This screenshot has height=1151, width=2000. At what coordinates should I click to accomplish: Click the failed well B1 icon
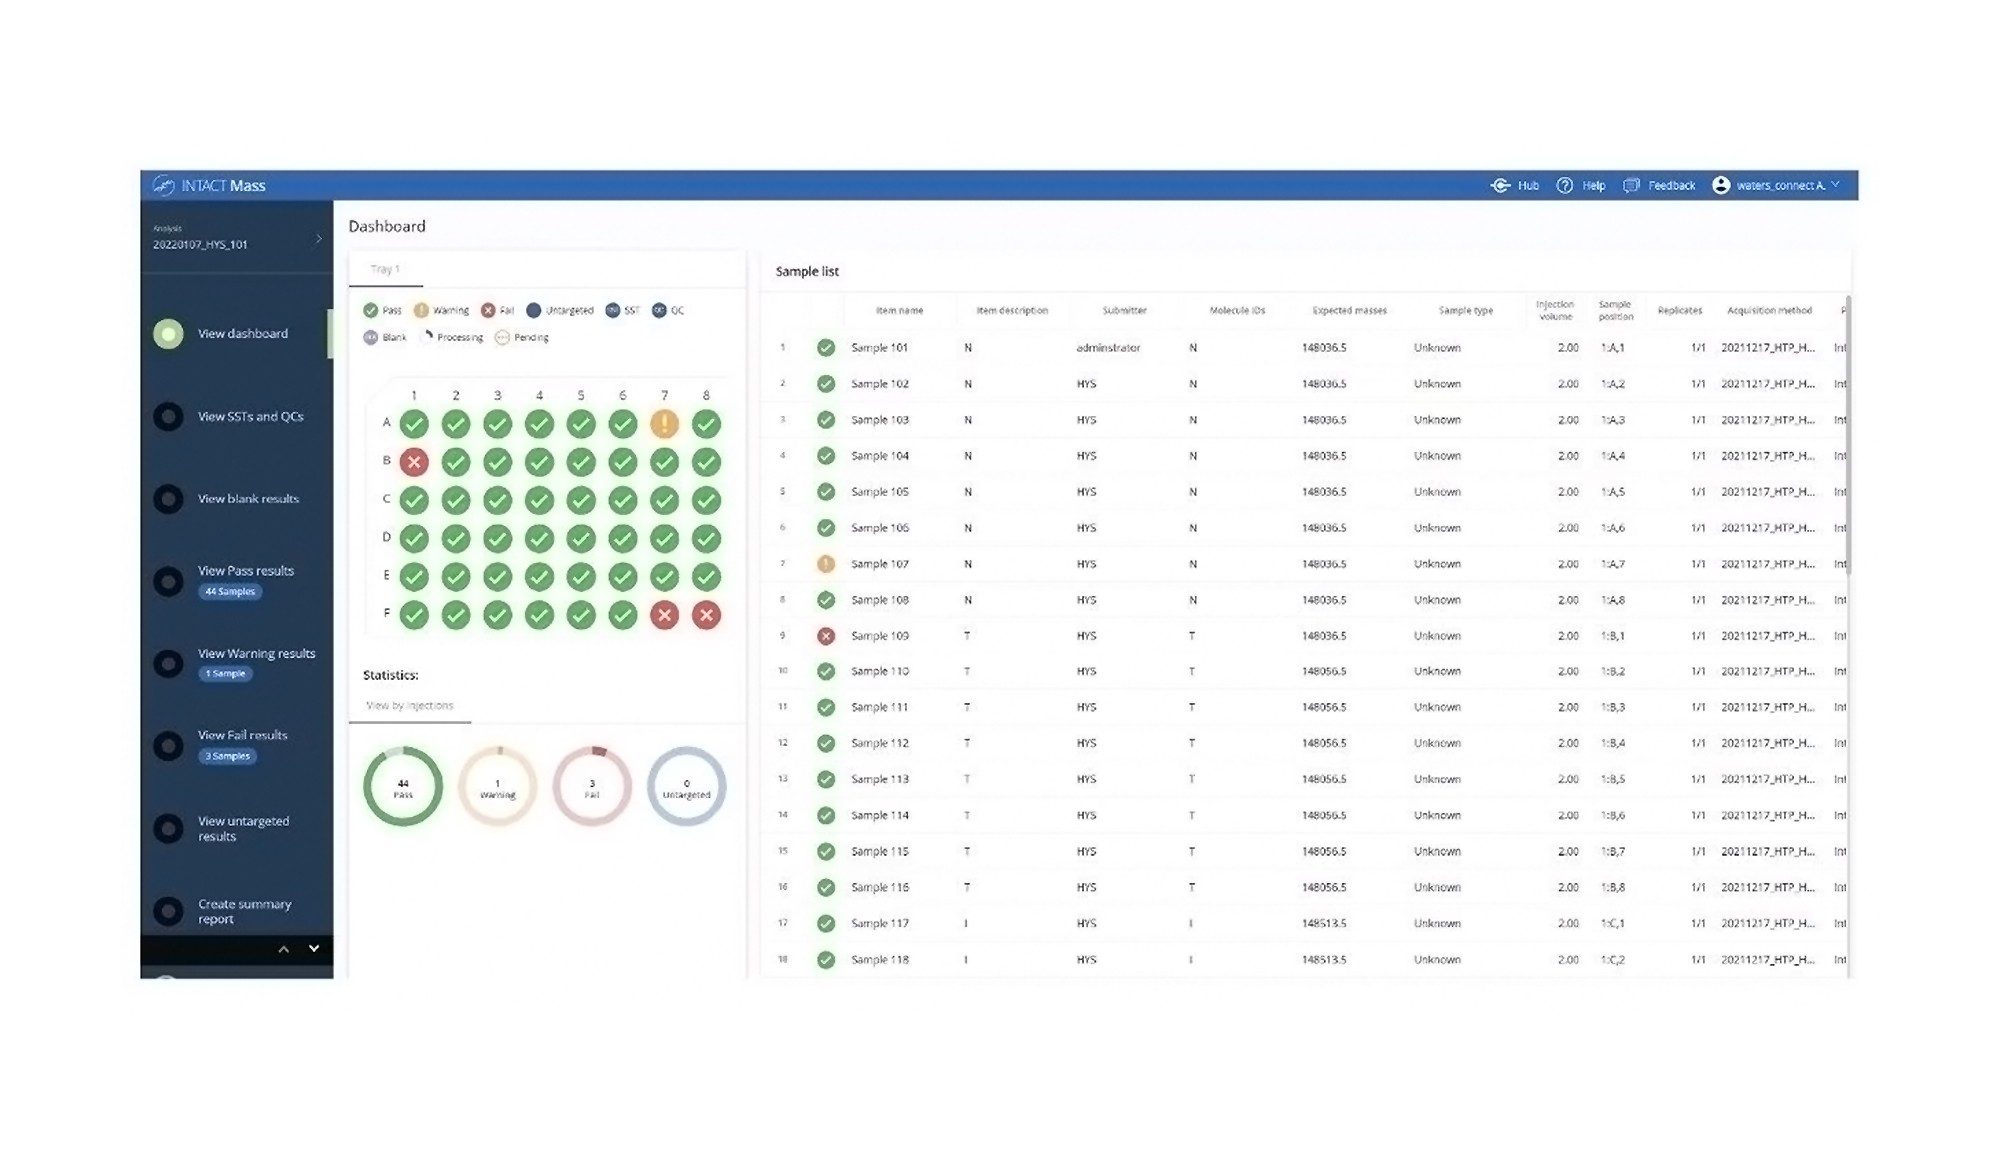[x=414, y=462]
